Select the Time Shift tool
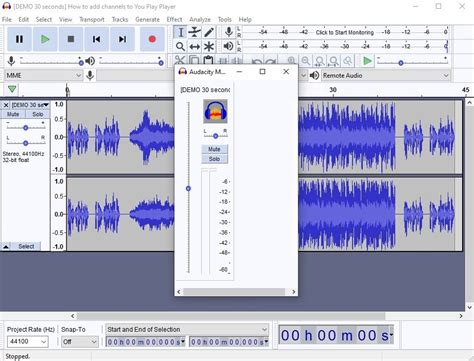The width and height of the screenshot is (474, 361). 194,46
